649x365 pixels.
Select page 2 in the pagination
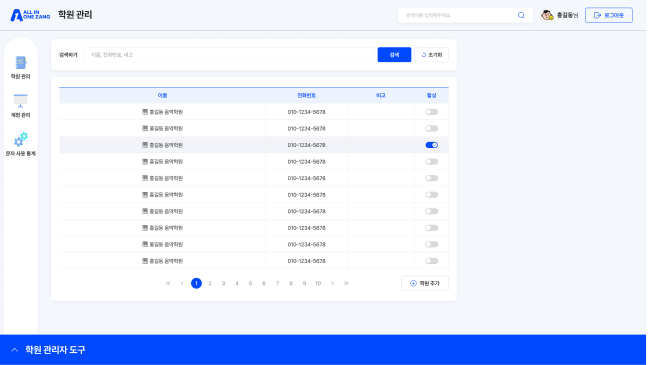(x=210, y=283)
